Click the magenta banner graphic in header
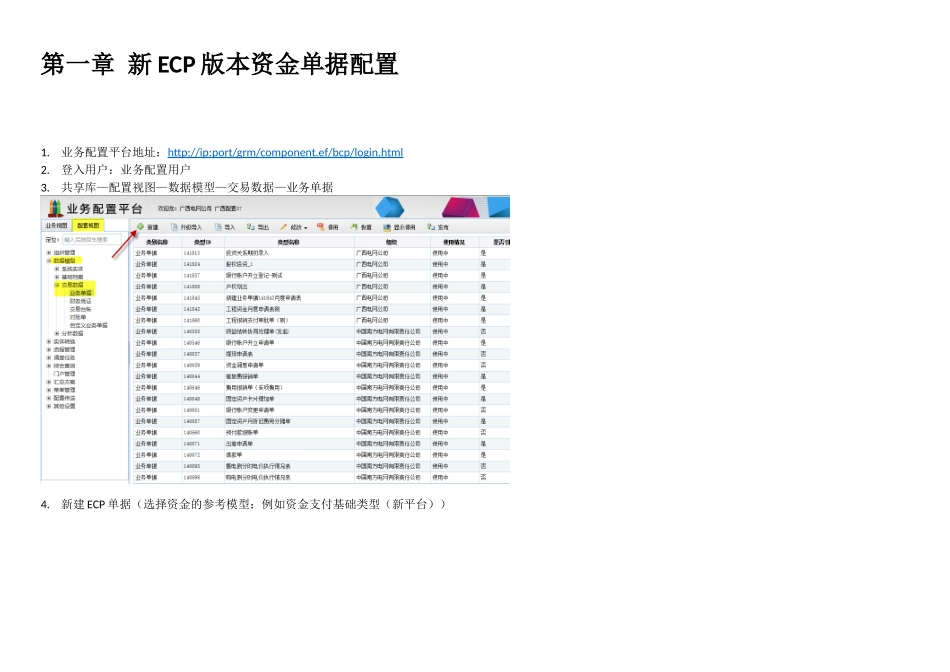 click(x=460, y=207)
